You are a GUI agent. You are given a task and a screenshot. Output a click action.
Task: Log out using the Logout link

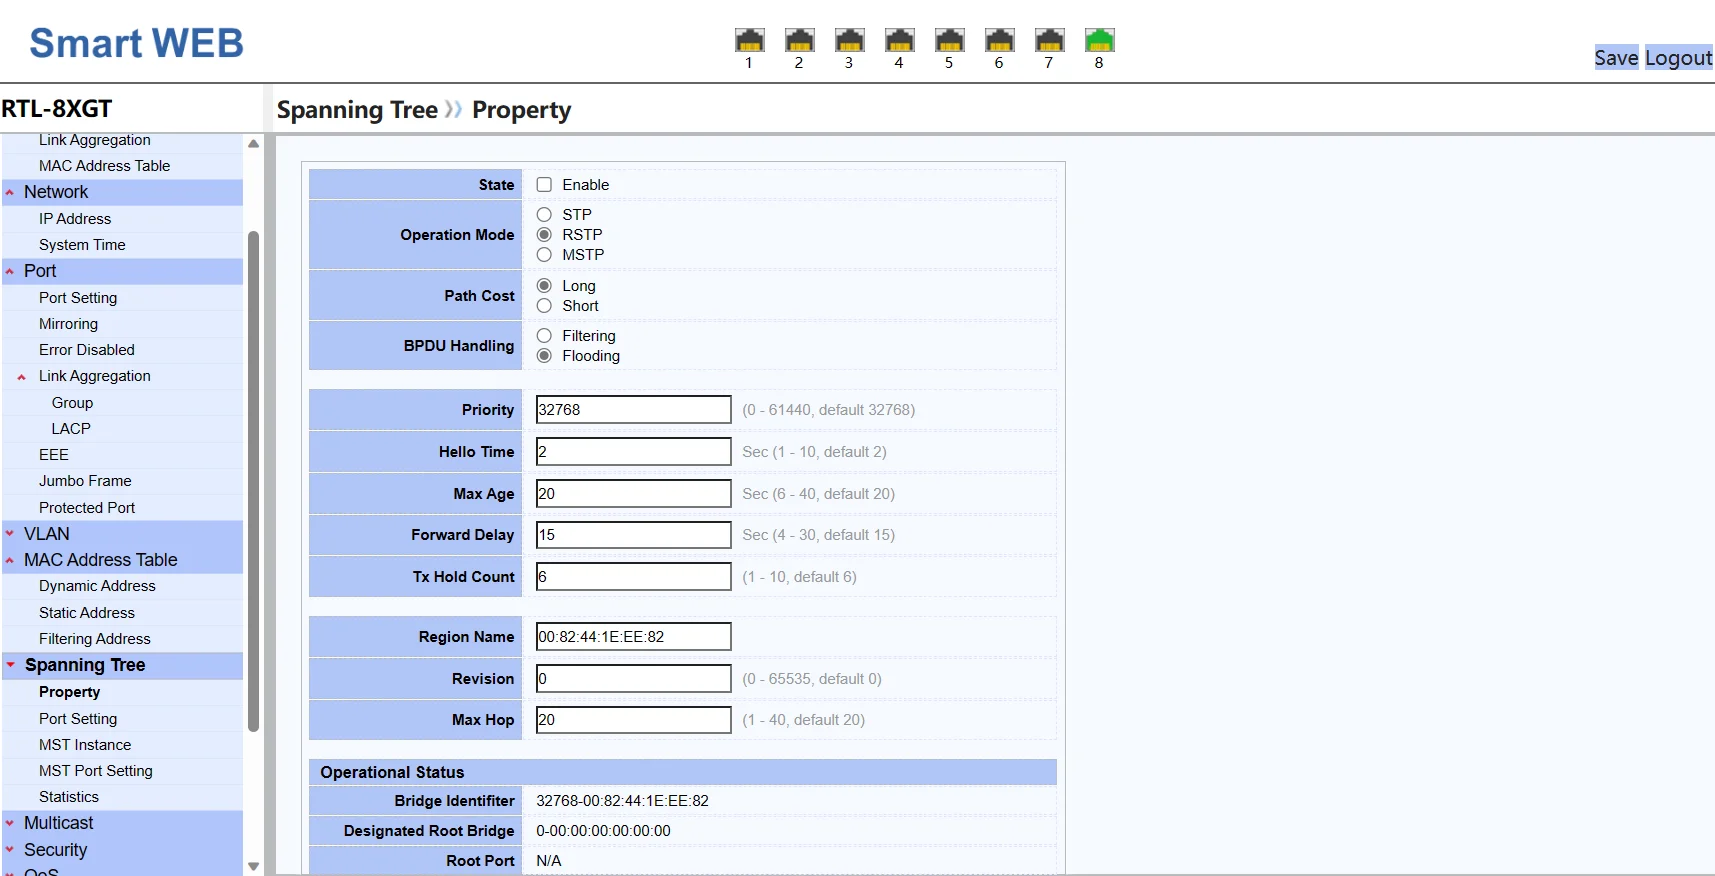(x=1678, y=58)
